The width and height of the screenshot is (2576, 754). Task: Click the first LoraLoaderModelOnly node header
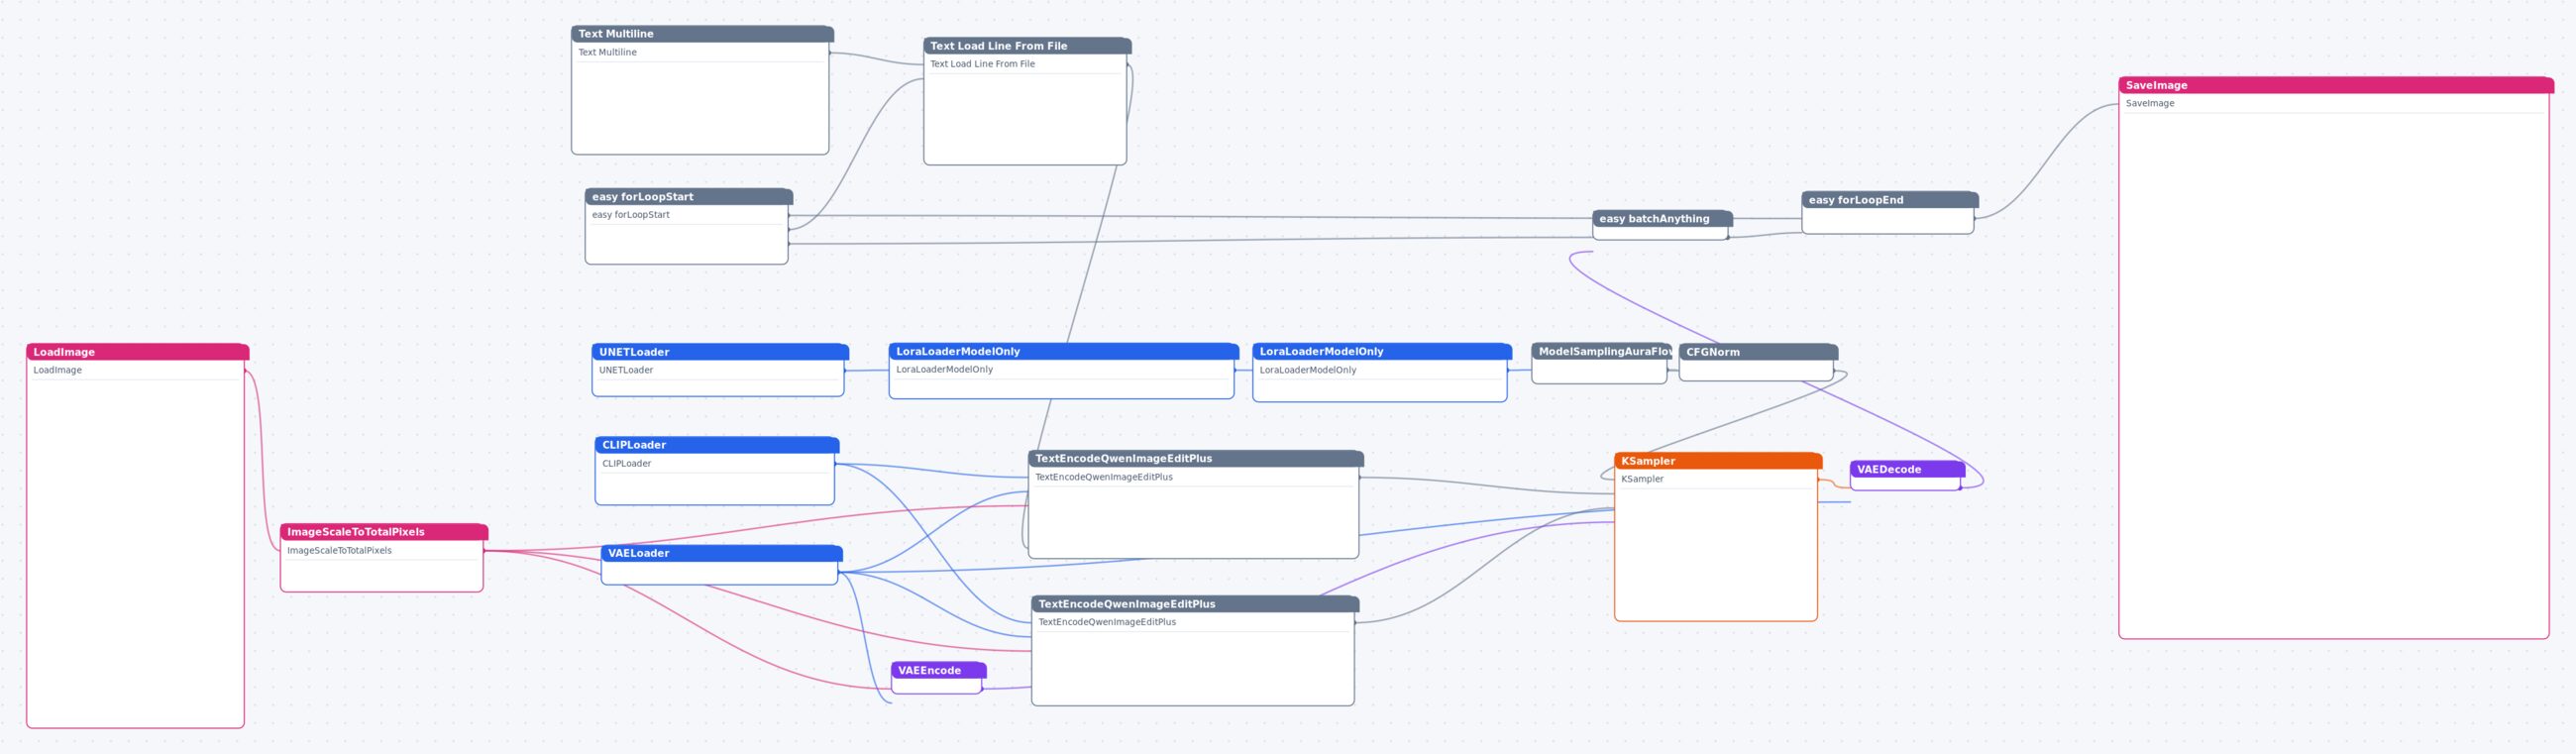pos(1063,351)
